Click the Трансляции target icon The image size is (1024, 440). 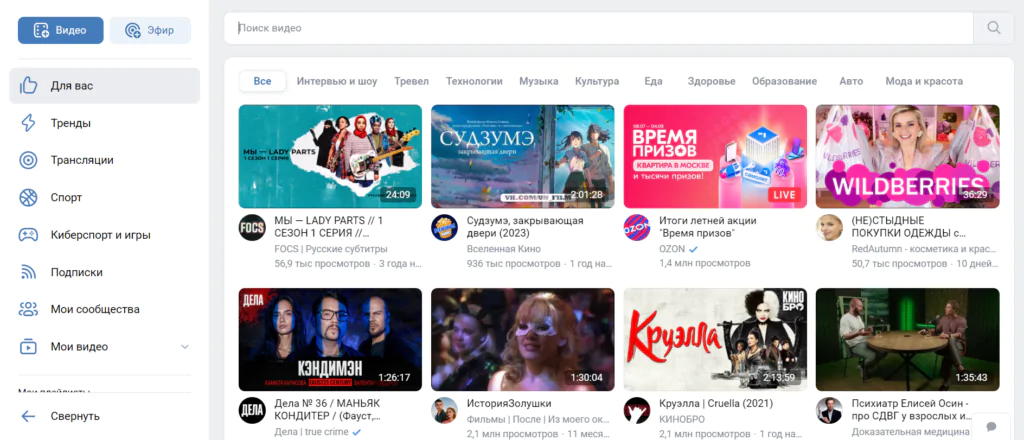(x=28, y=160)
